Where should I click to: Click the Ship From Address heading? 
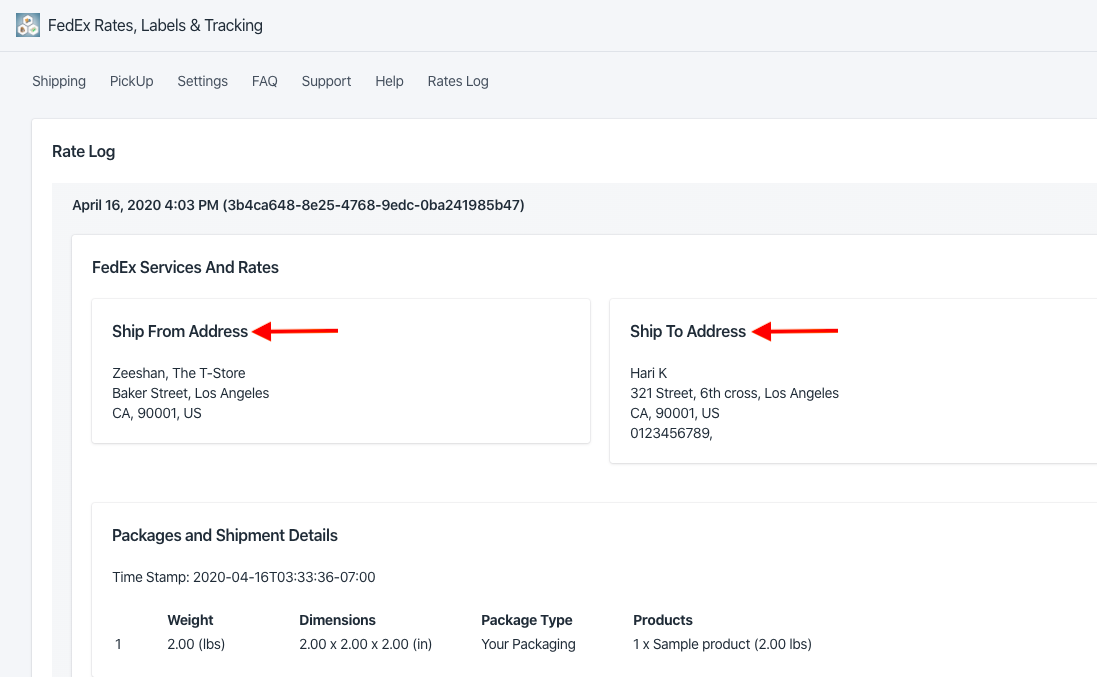[180, 331]
